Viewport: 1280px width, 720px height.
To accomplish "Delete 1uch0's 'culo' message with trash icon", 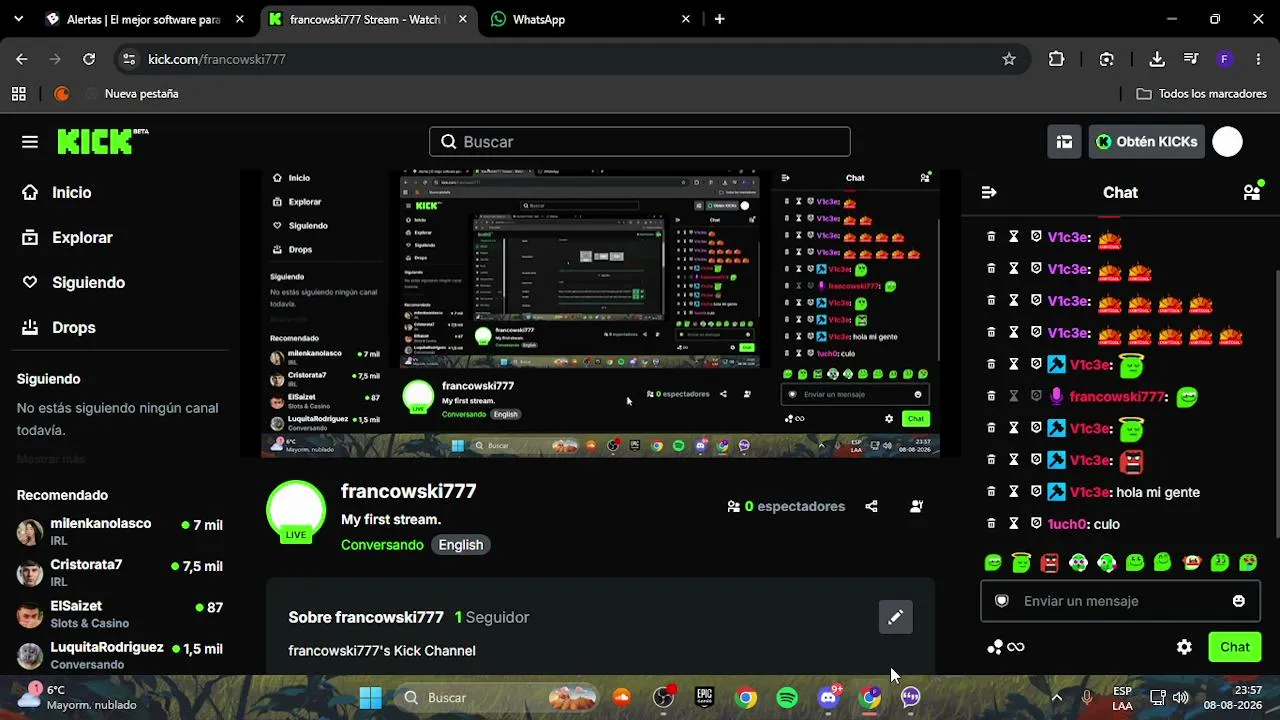I will [991, 524].
